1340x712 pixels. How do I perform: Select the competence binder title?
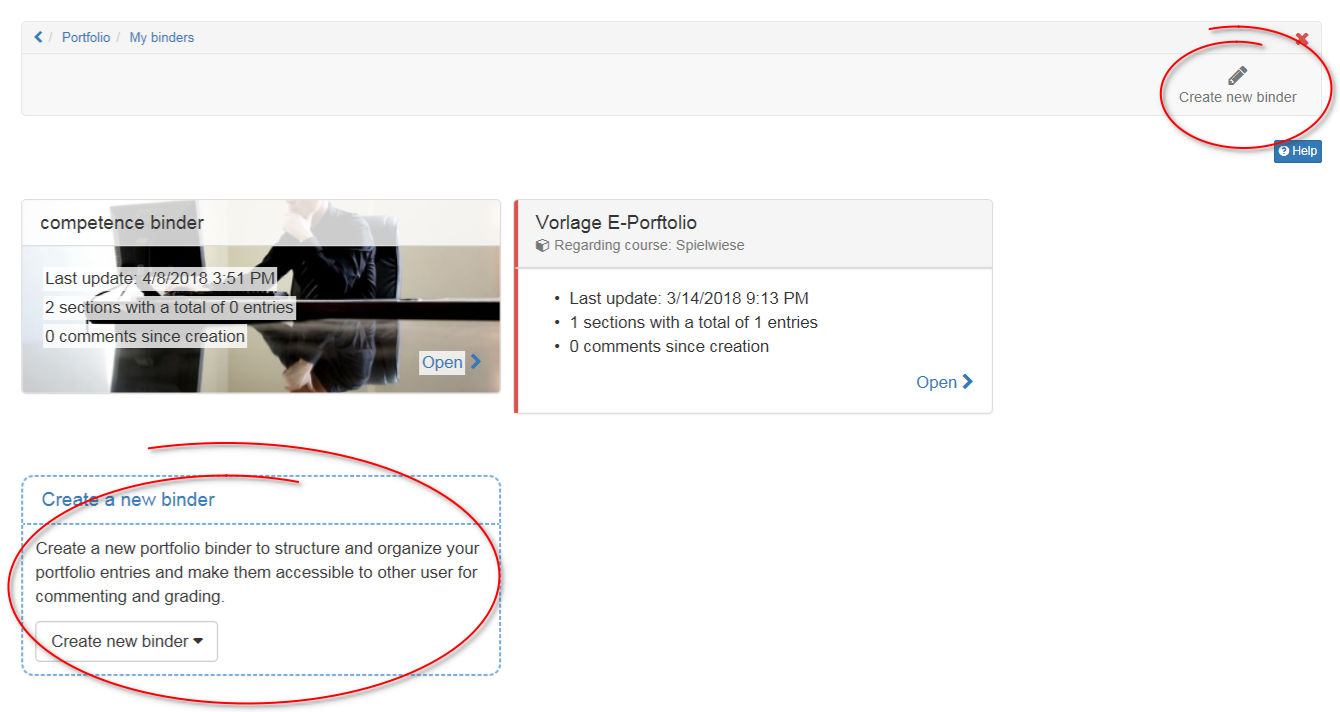click(122, 223)
